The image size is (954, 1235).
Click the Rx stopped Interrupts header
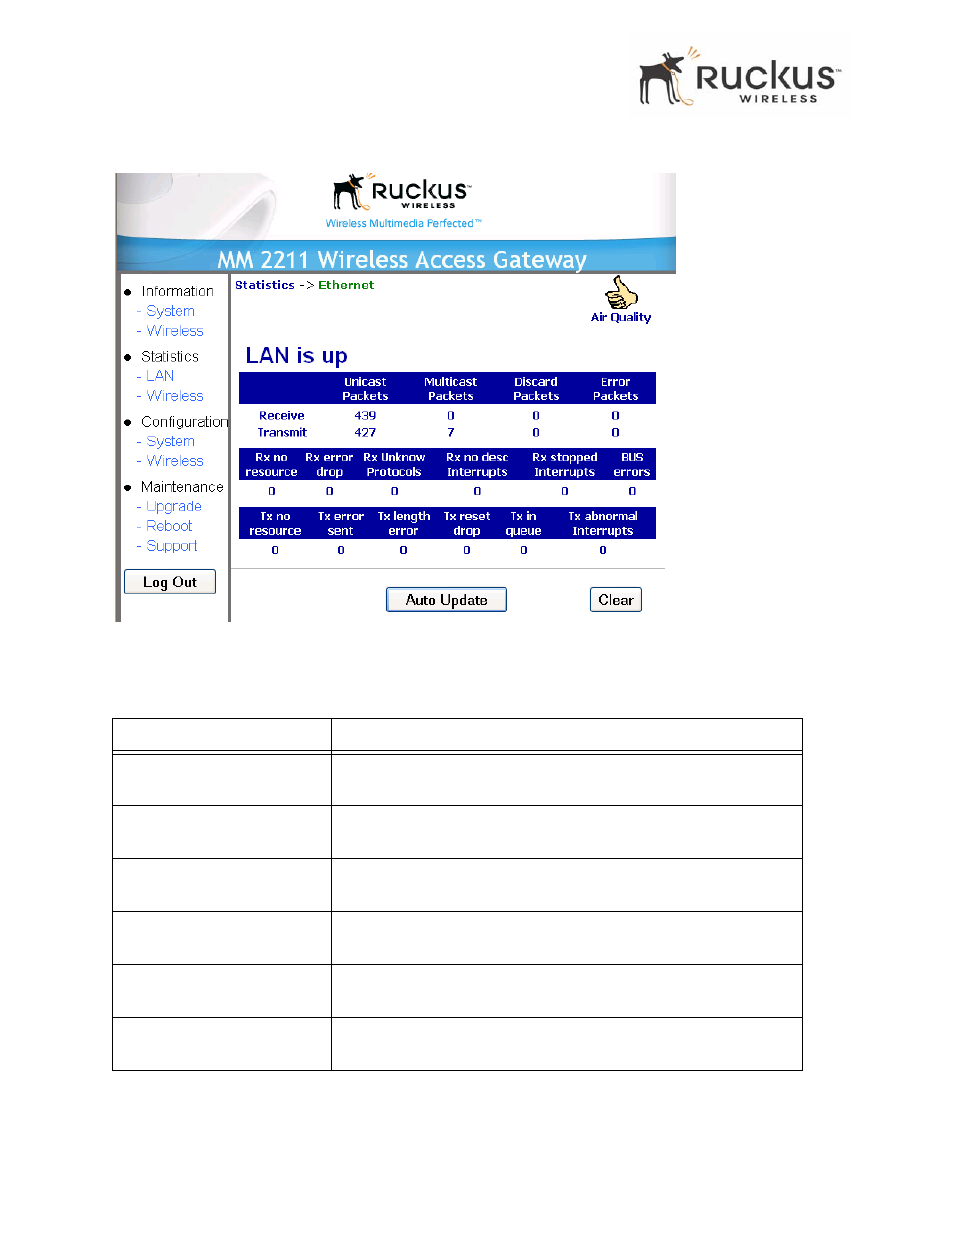pos(565,465)
